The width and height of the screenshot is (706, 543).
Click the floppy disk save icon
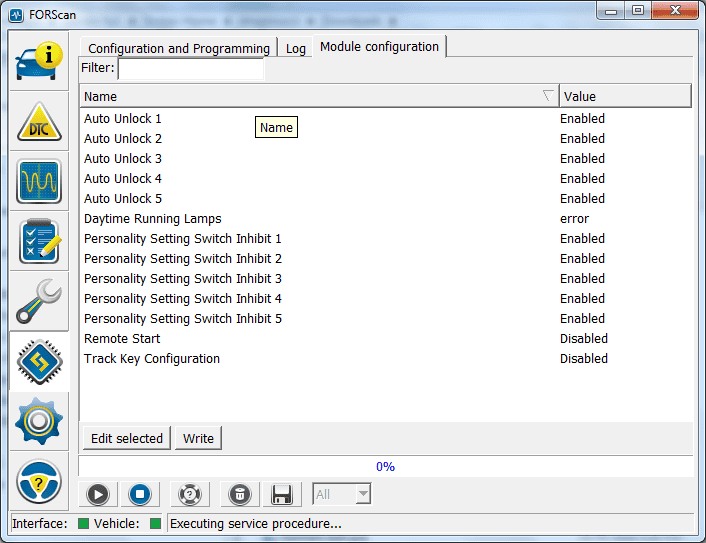[x=282, y=494]
